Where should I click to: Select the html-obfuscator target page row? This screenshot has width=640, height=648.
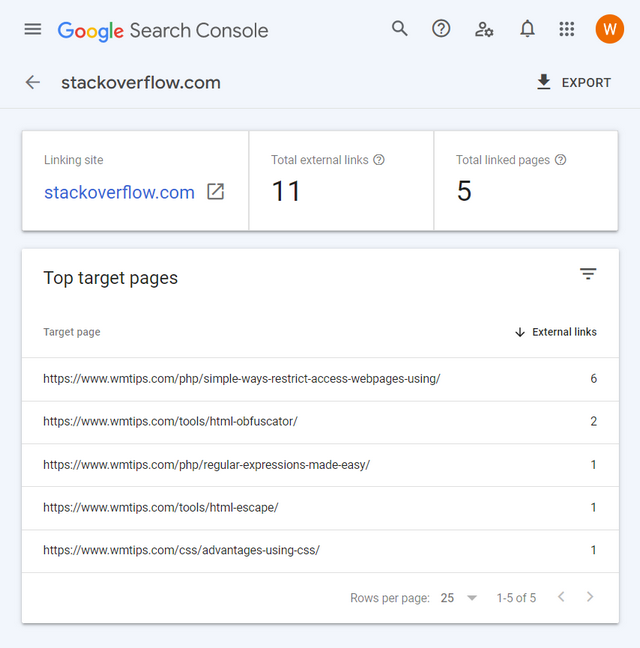[x=320, y=422]
